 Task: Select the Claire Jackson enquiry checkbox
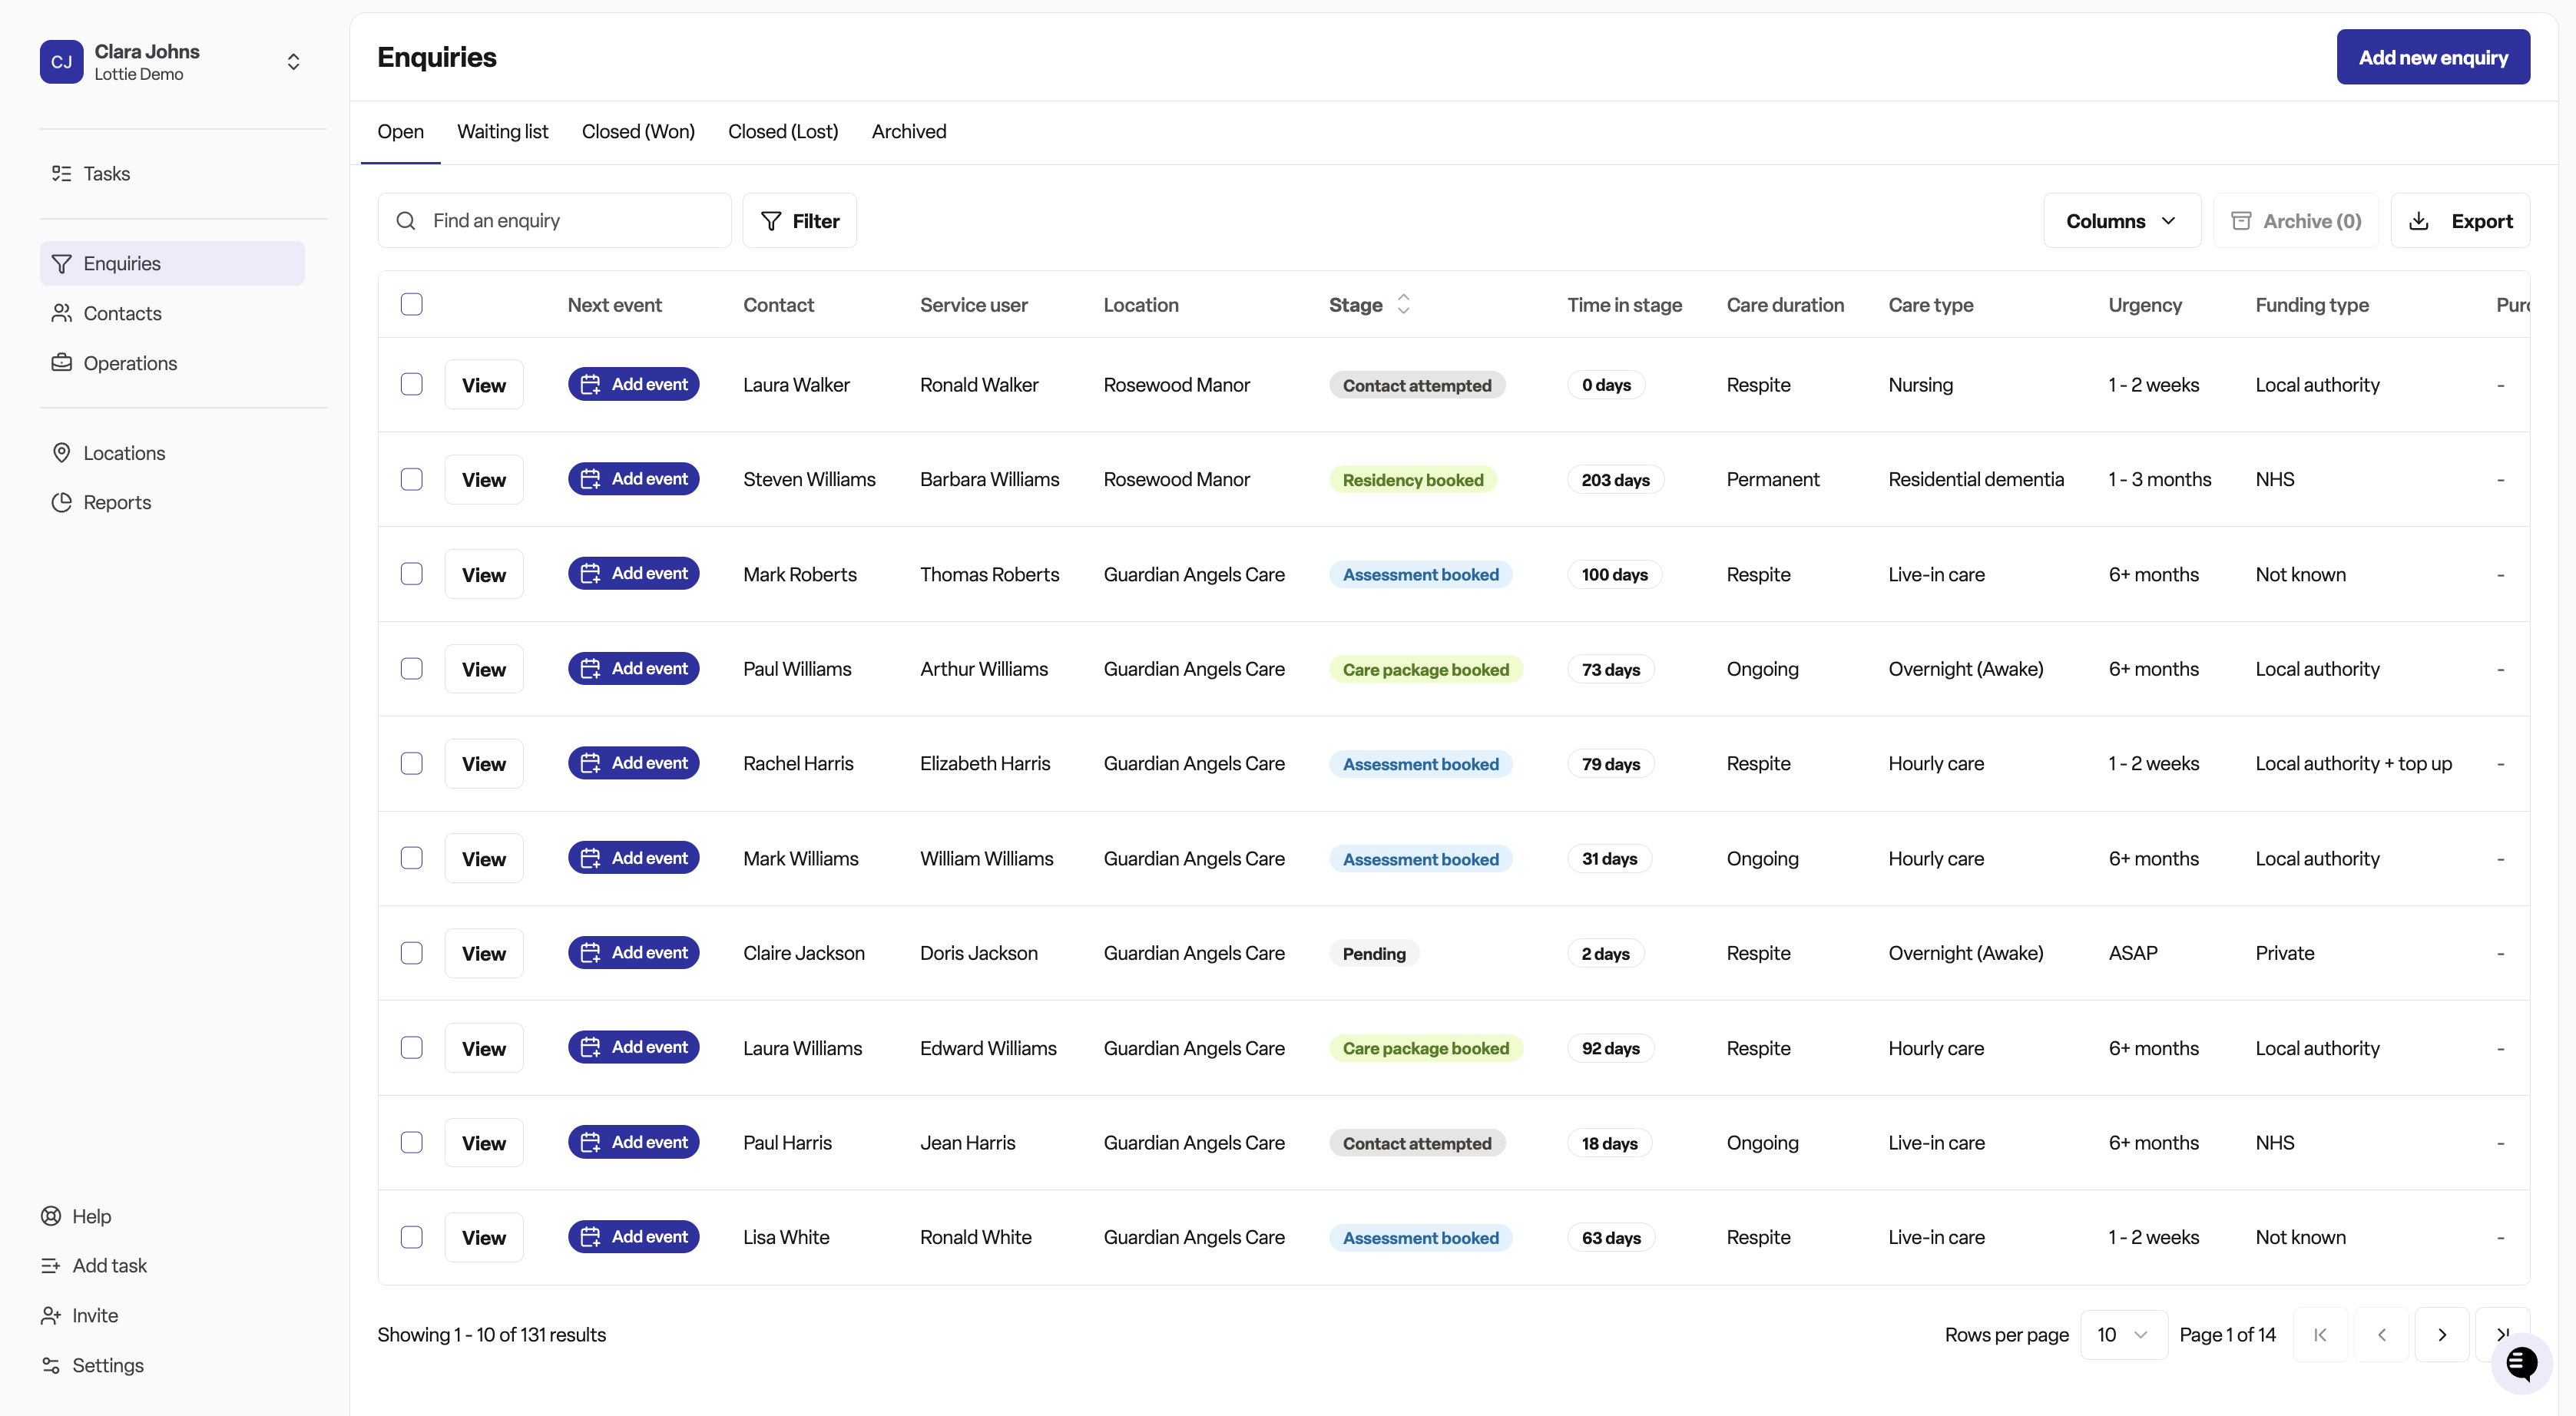coord(412,953)
